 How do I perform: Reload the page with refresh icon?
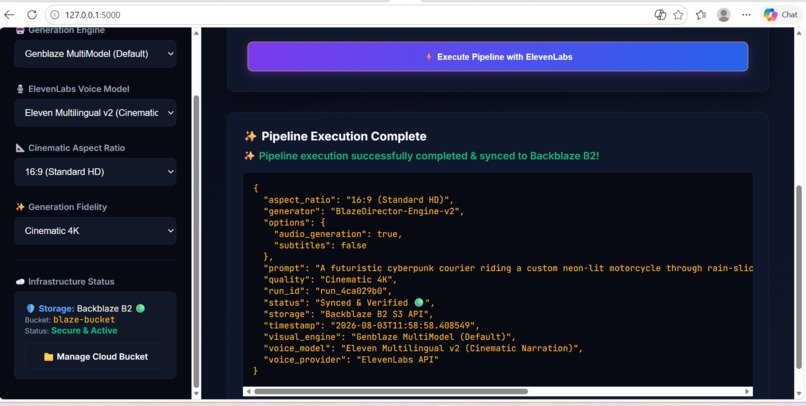32,15
